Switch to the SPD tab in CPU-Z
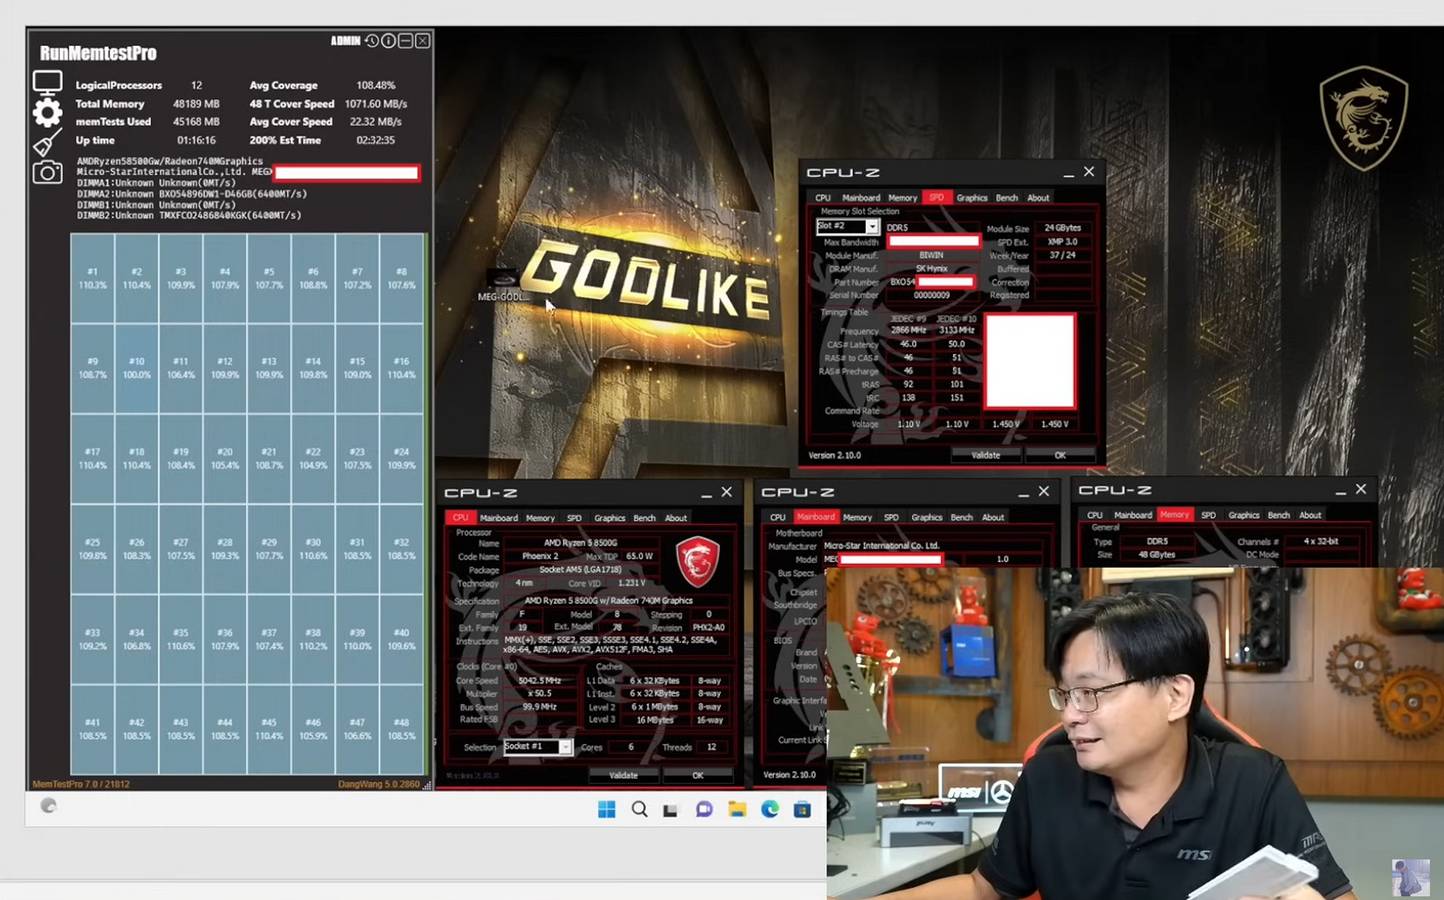The width and height of the screenshot is (1444, 900). tap(936, 197)
